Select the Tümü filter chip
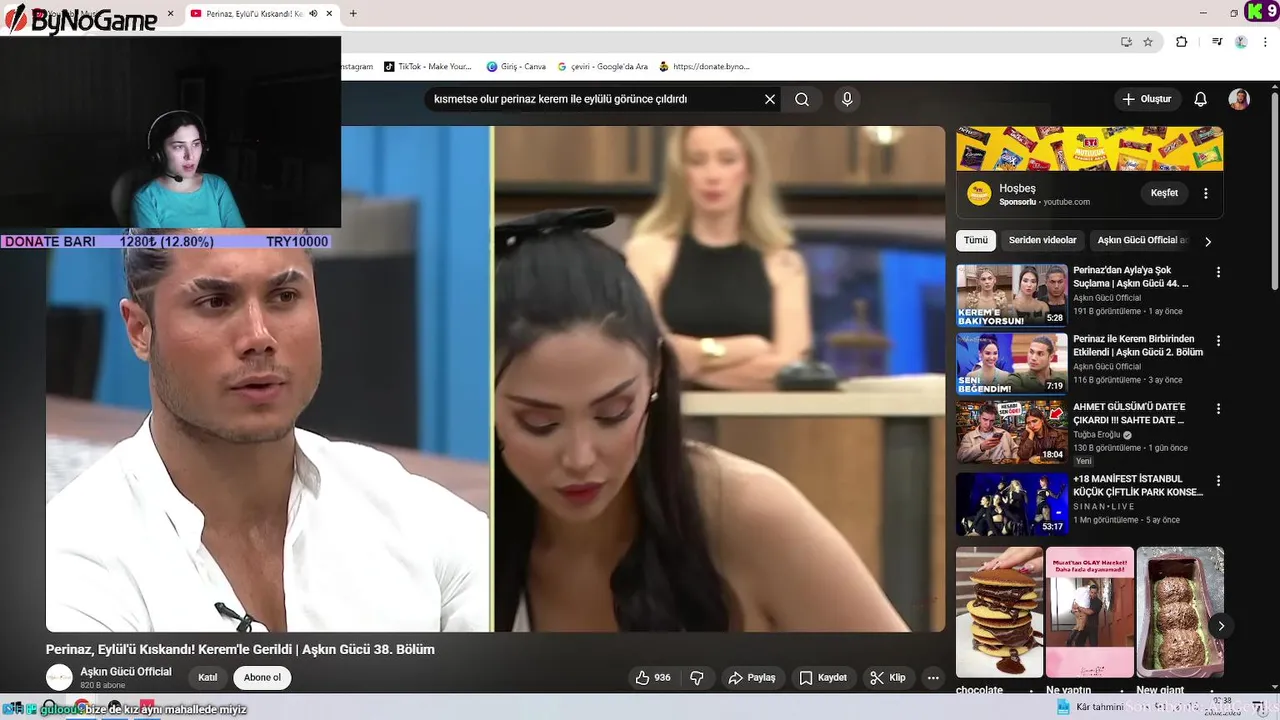Viewport: 1280px width, 720px height. (976, 240)
